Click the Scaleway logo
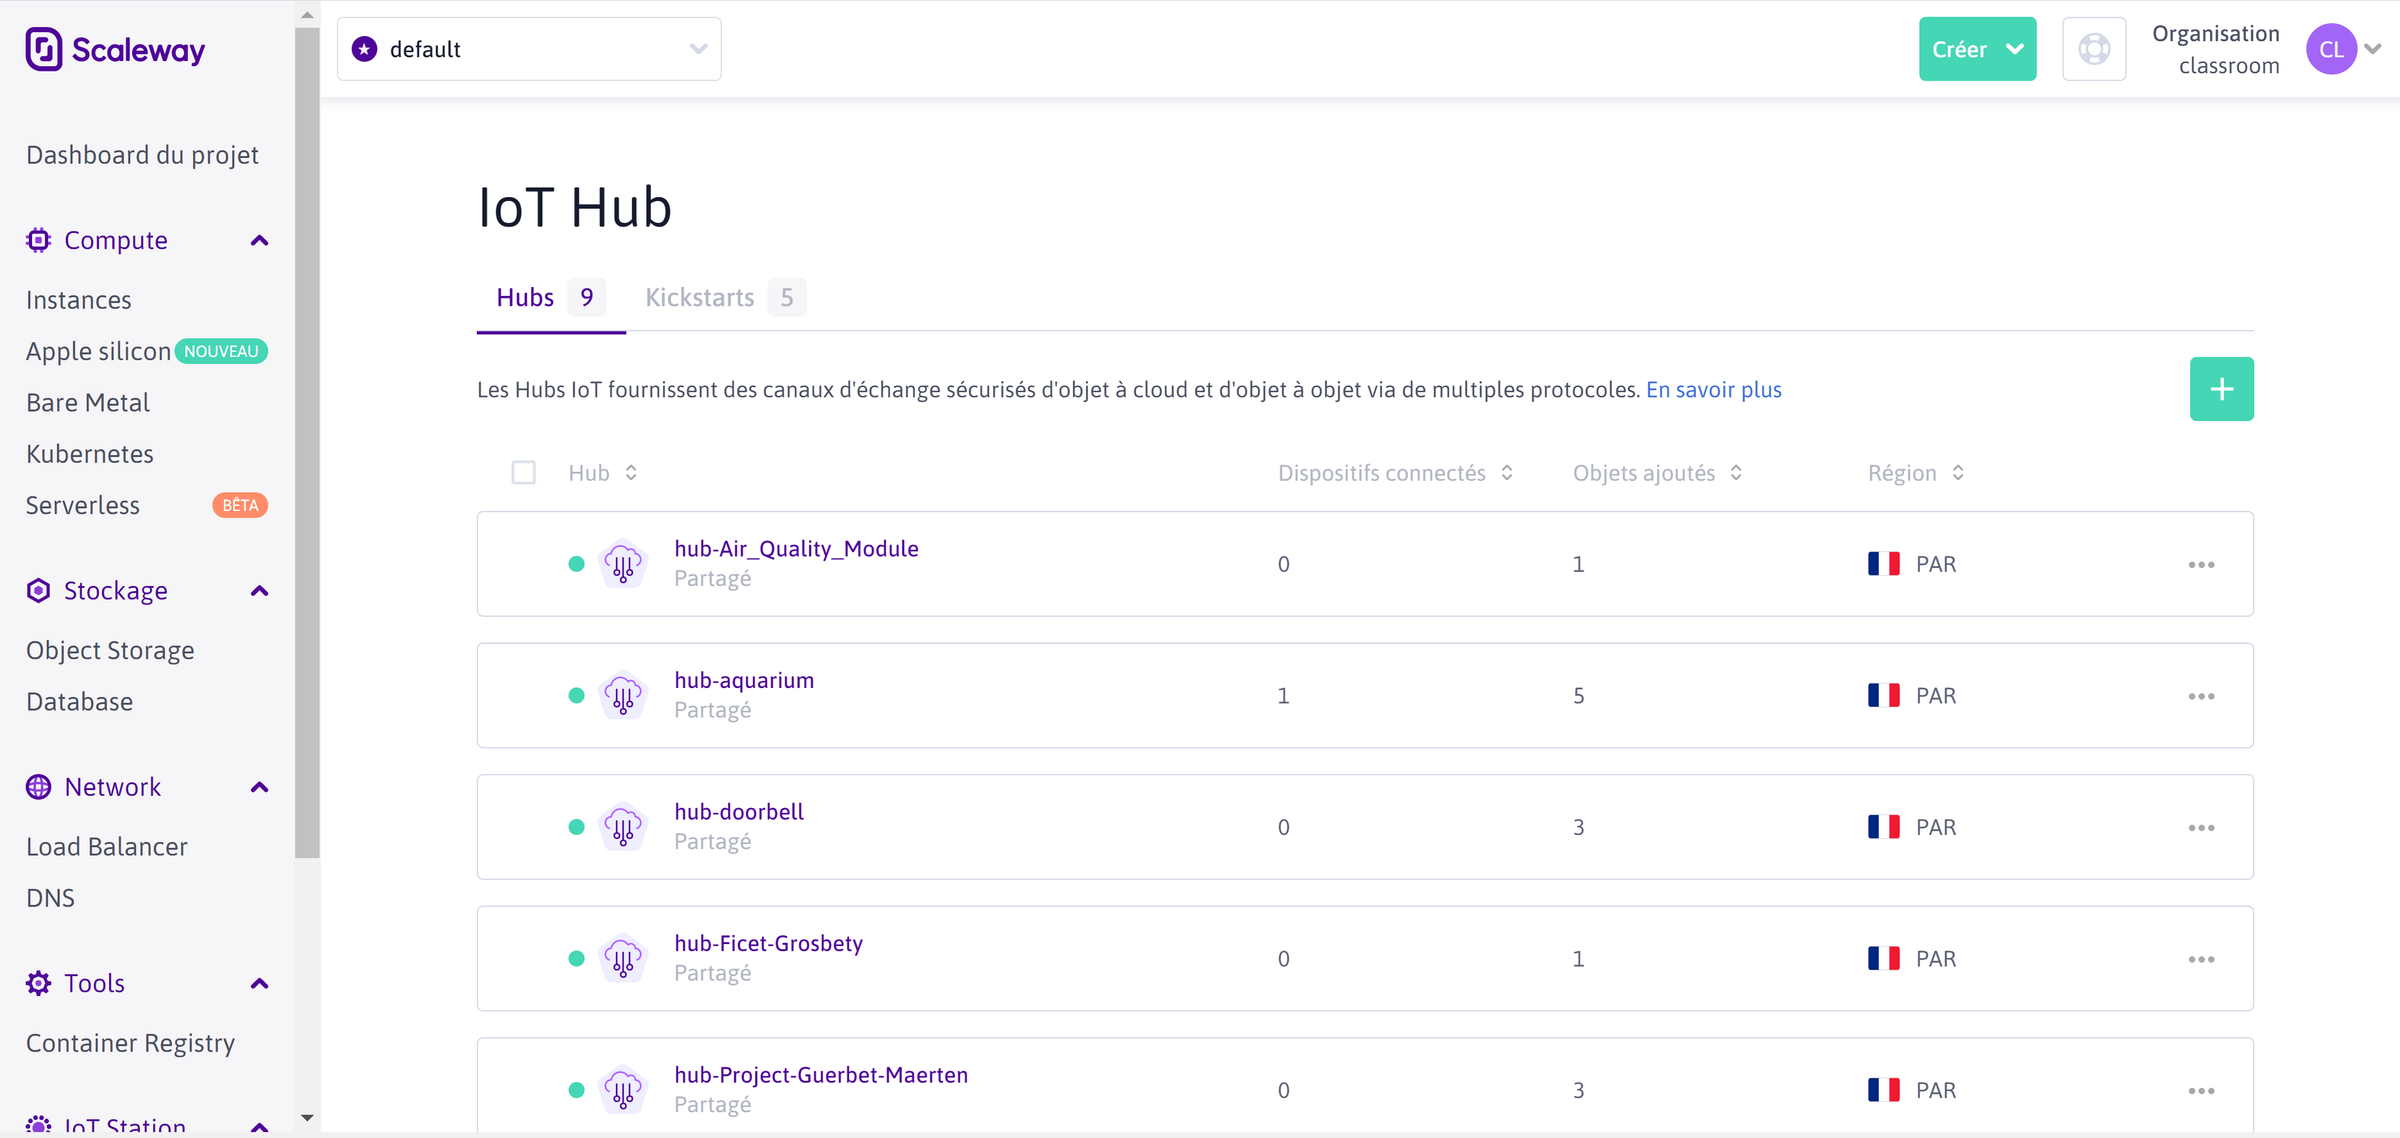2400x1138 pixels. (115, 49)
